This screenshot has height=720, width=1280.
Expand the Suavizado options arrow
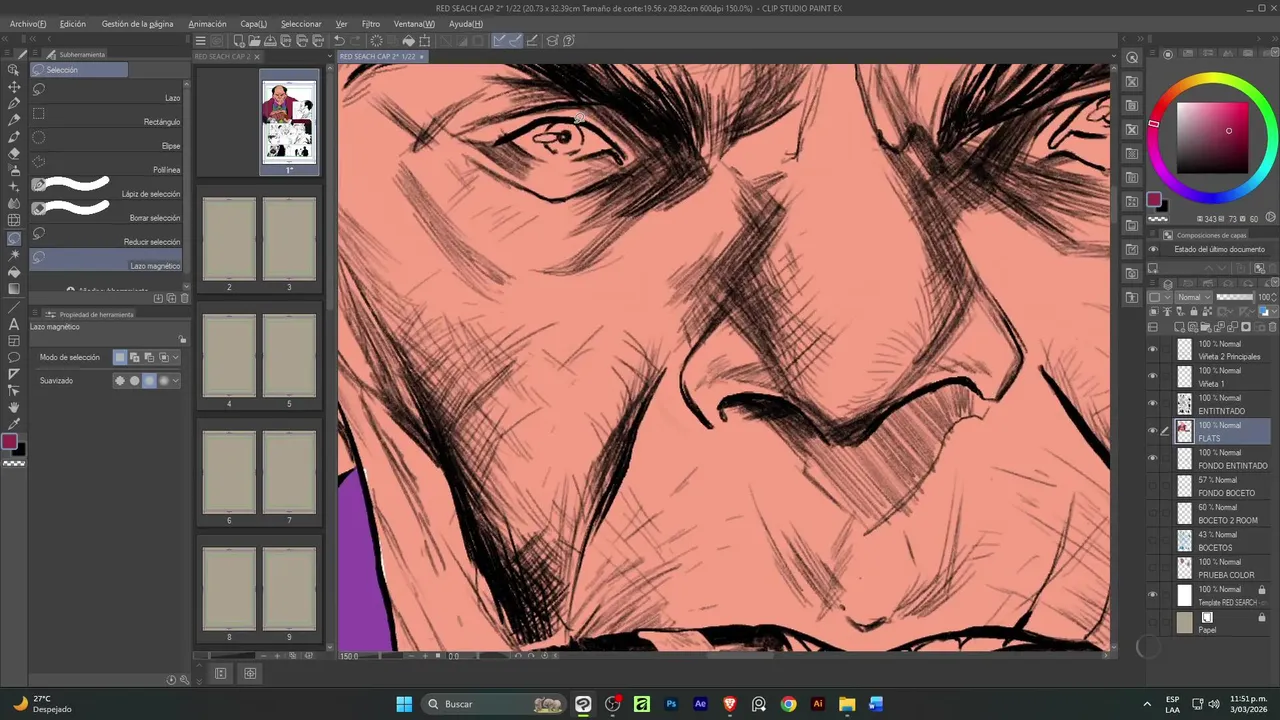(x=176, y=380)
